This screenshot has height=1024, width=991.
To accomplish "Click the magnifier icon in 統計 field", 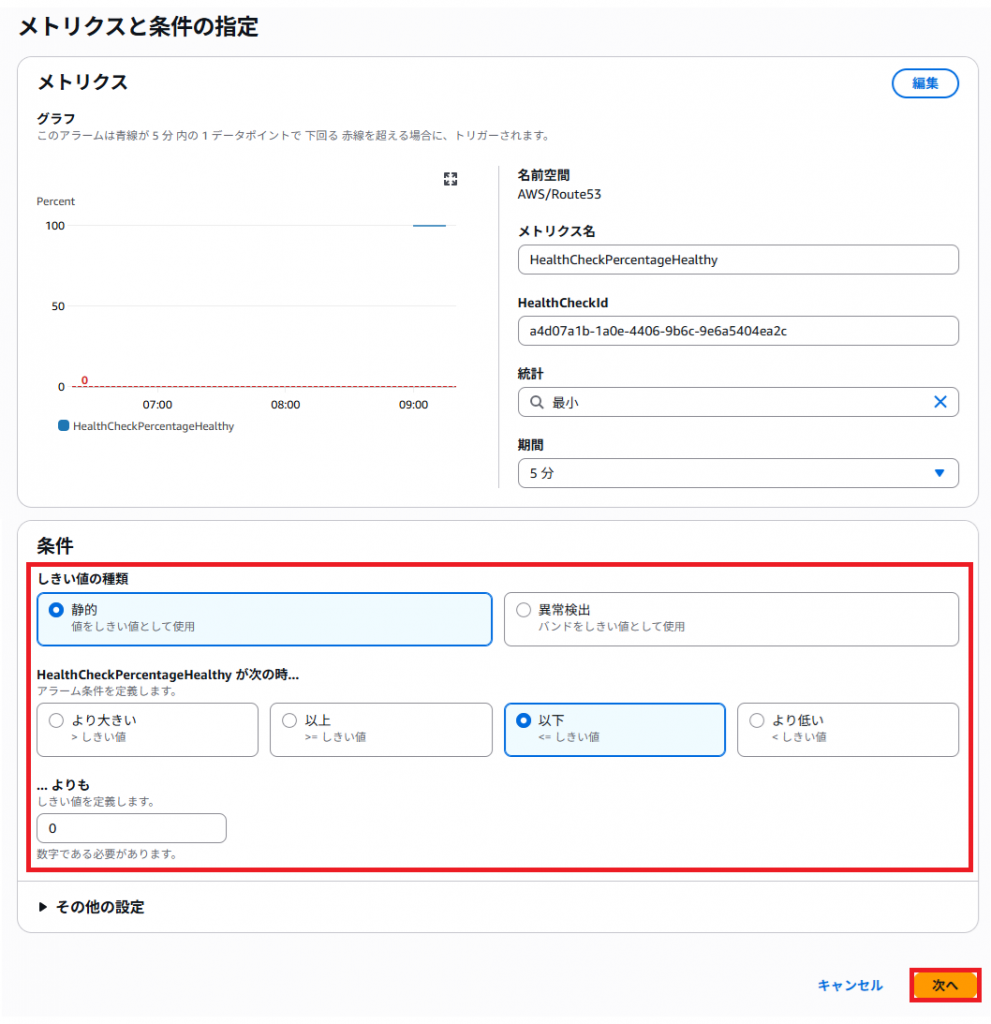I will click(x=537, y=402).
